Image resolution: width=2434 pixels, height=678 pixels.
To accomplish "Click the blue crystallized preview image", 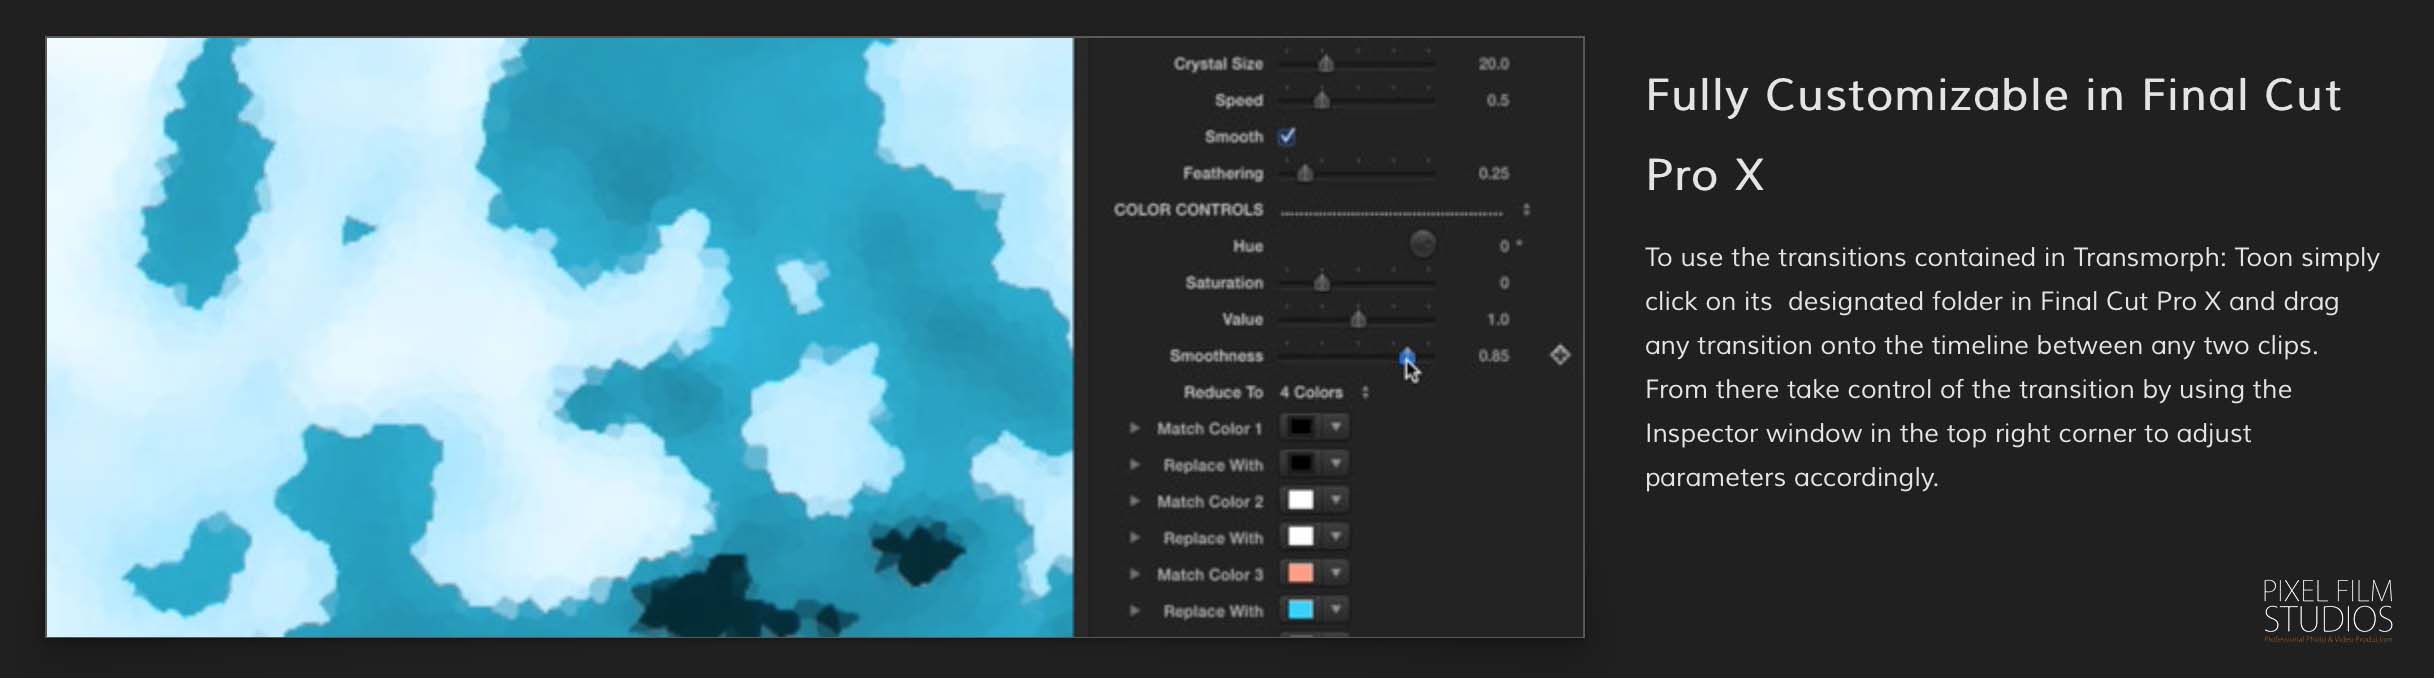I will pyautogui.click(x=560, y=337).
